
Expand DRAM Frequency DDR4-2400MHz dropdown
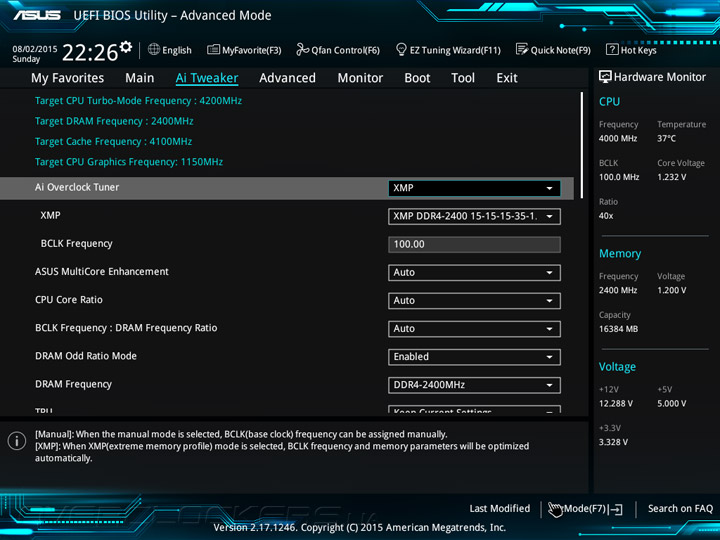point(474,385)
